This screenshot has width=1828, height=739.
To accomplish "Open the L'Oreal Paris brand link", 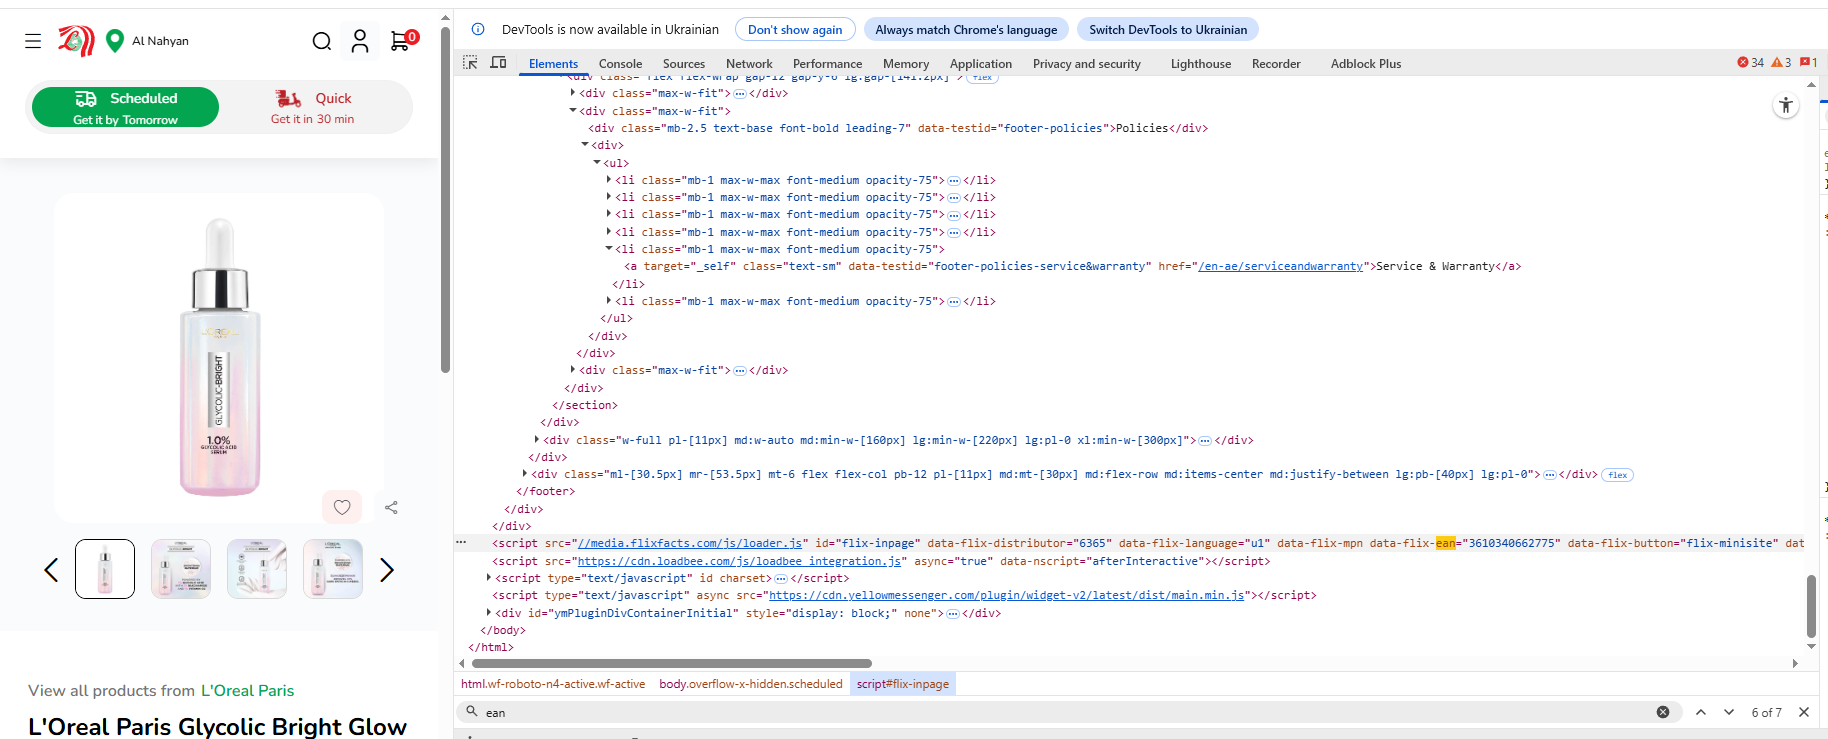I will [247, 690].
